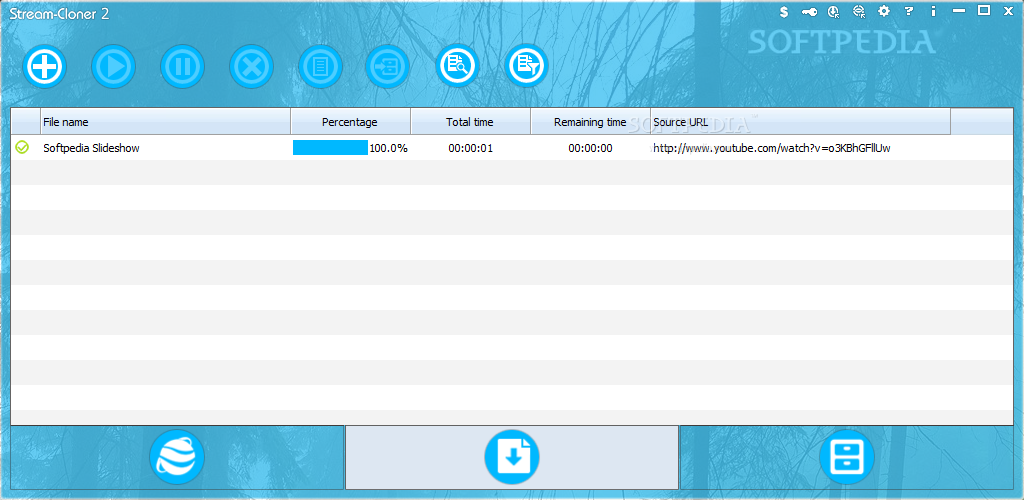Viewport: 1024px width, 500px height.
Task: Click the 100.0% progress bar
Action: (x=330, y=148)
